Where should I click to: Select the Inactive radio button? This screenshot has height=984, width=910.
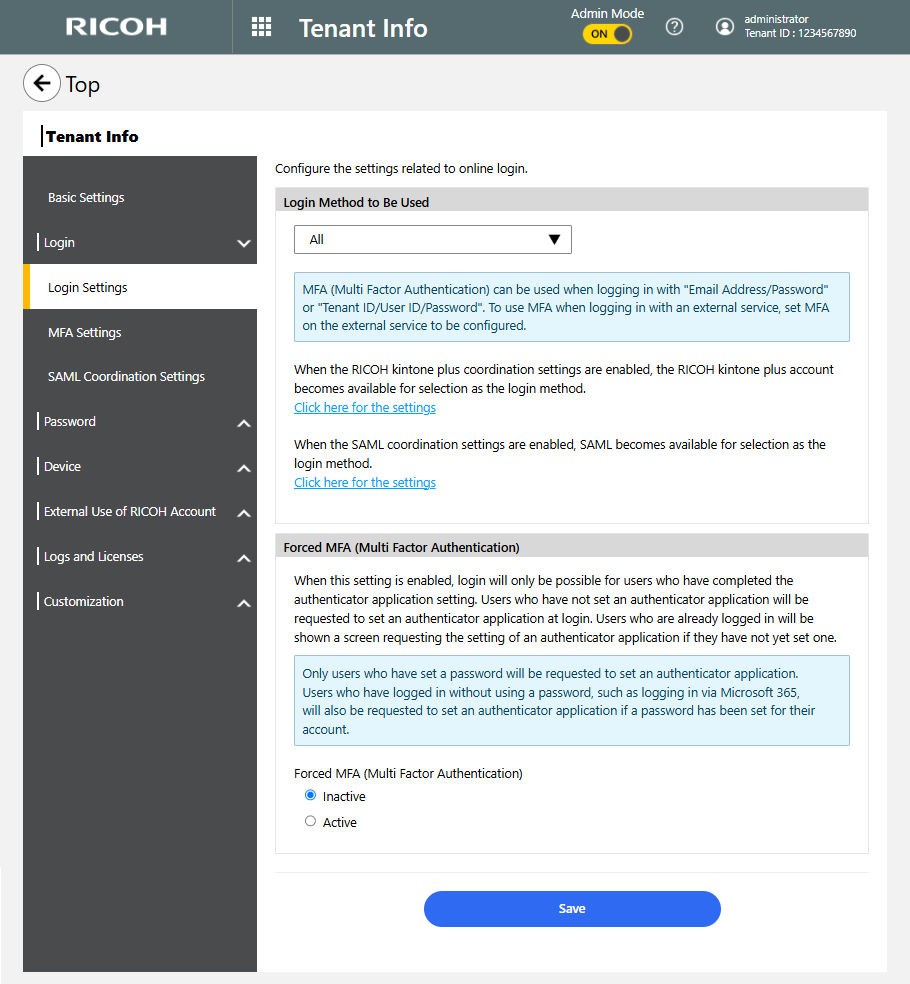(310, 796)
